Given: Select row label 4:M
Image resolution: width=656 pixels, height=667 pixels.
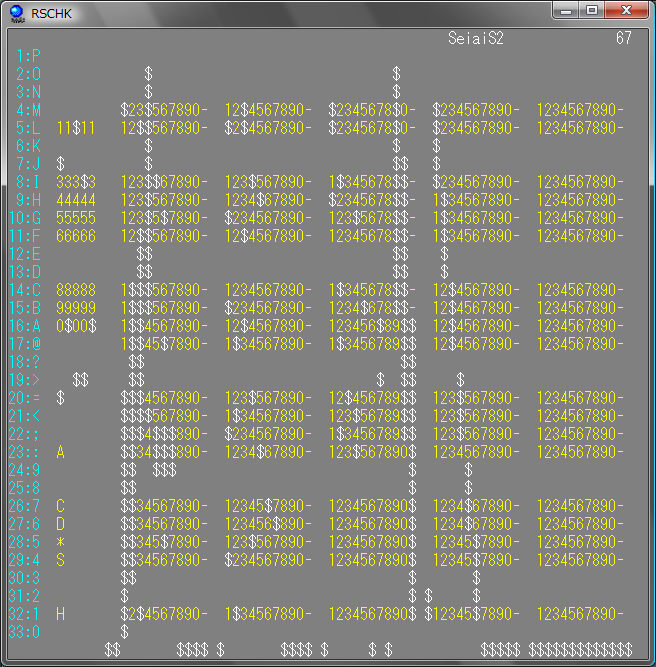Looking at the screenshot, I should pos(28,110).
